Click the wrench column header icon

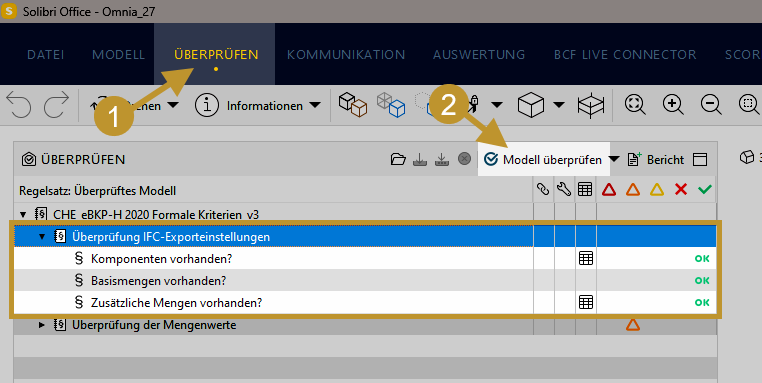564,190
